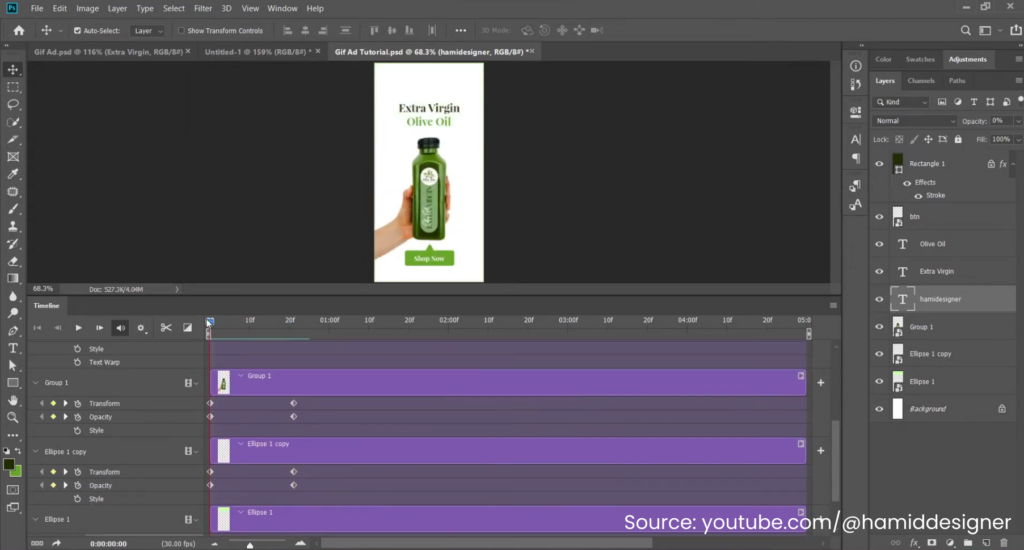The image size is (1024, 550).
Task: Delete layer using trash icon
Action: coord(1003,543)
